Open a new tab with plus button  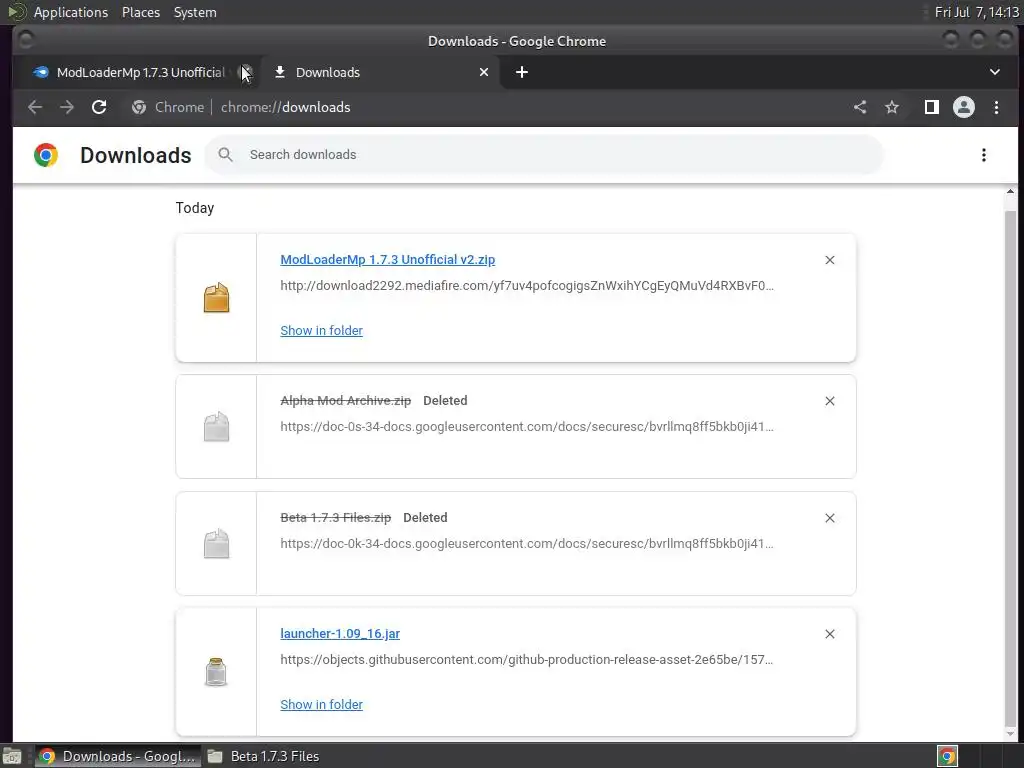click(521, 72)
